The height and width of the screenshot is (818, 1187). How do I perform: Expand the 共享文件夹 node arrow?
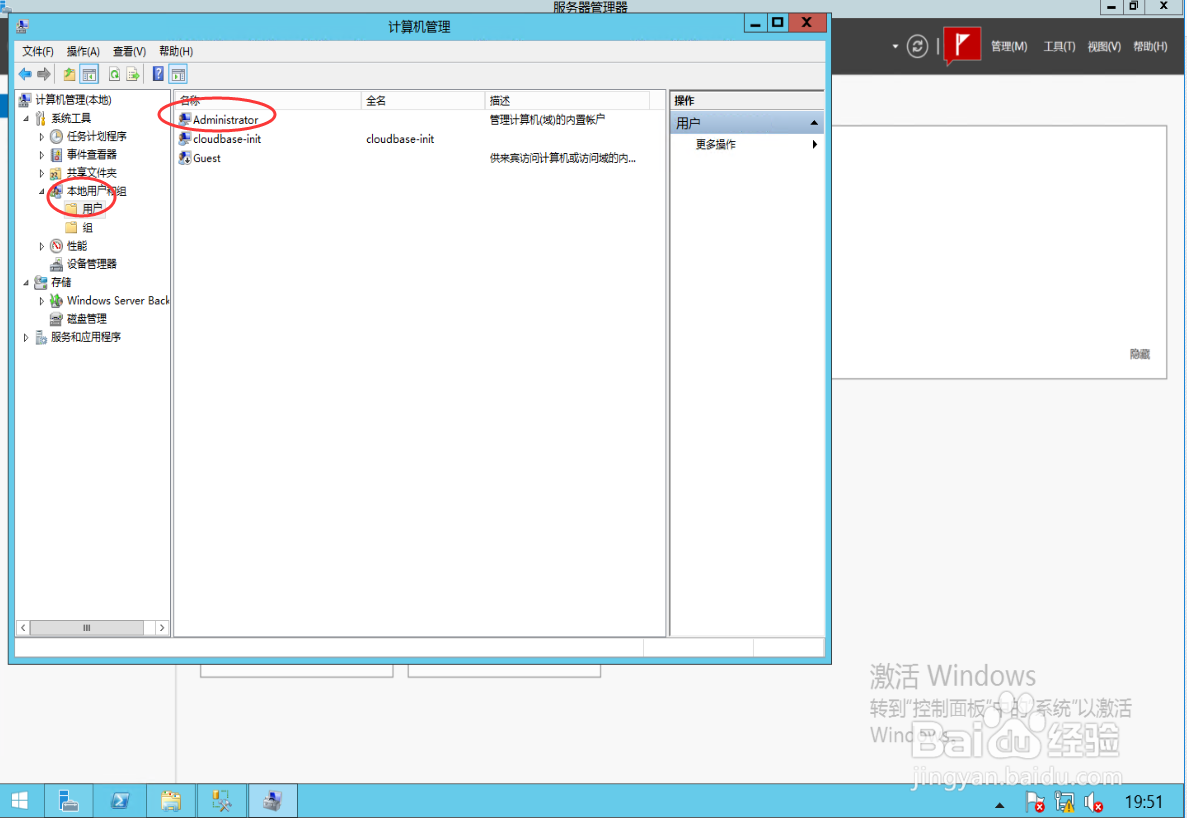42,173
